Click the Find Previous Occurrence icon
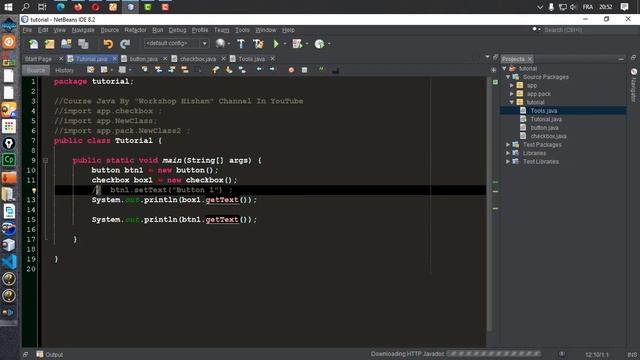This screenshot has width=640, height=360. click(158, 70)
